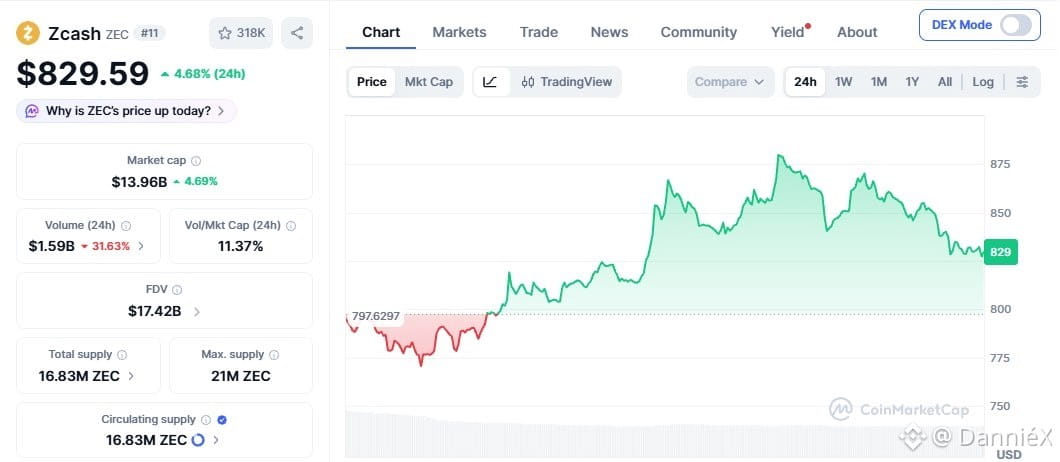1060x462 pixels.
Task: Click the Zcash coin logo
Action: point(28,33)
